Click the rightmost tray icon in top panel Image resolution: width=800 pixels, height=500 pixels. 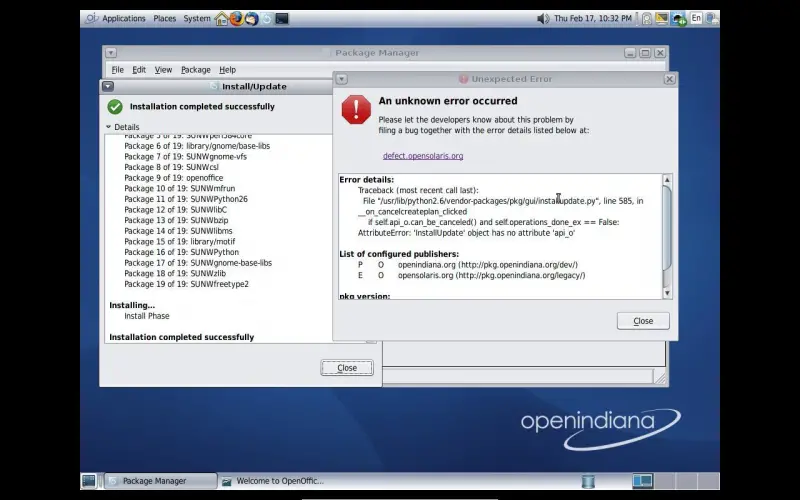pos(712,19)
